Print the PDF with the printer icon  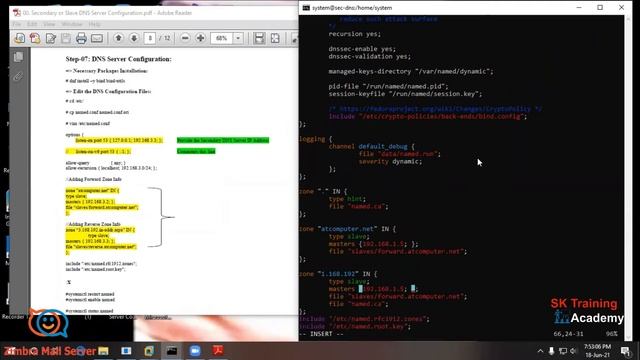point(81,38)
